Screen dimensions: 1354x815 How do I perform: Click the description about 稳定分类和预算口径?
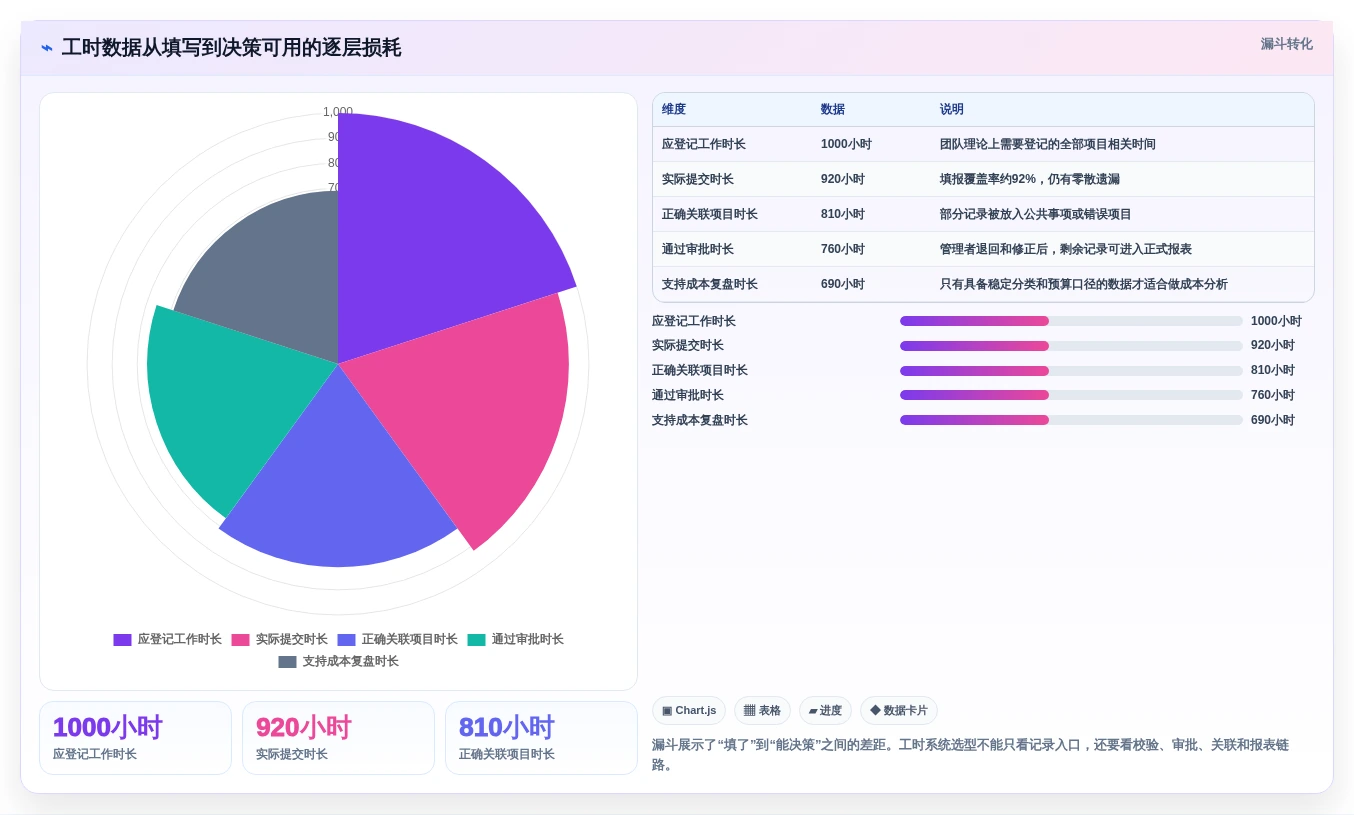tap(1084, 284)
